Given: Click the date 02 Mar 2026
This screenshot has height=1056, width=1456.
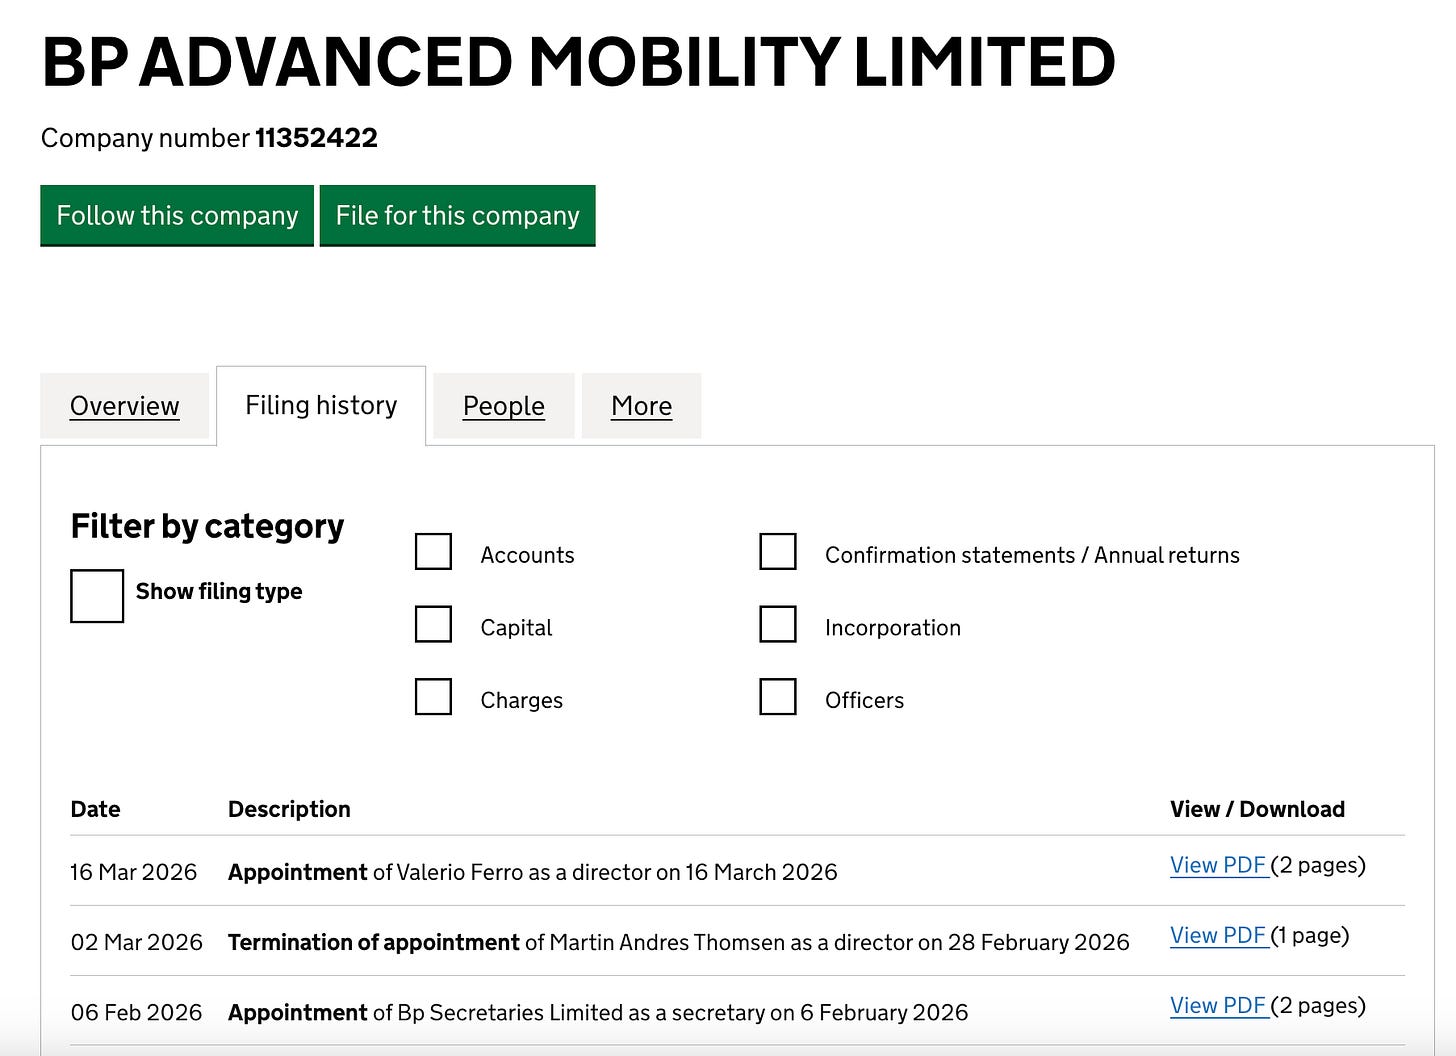Looking at the screenshot, I should 137,942.
